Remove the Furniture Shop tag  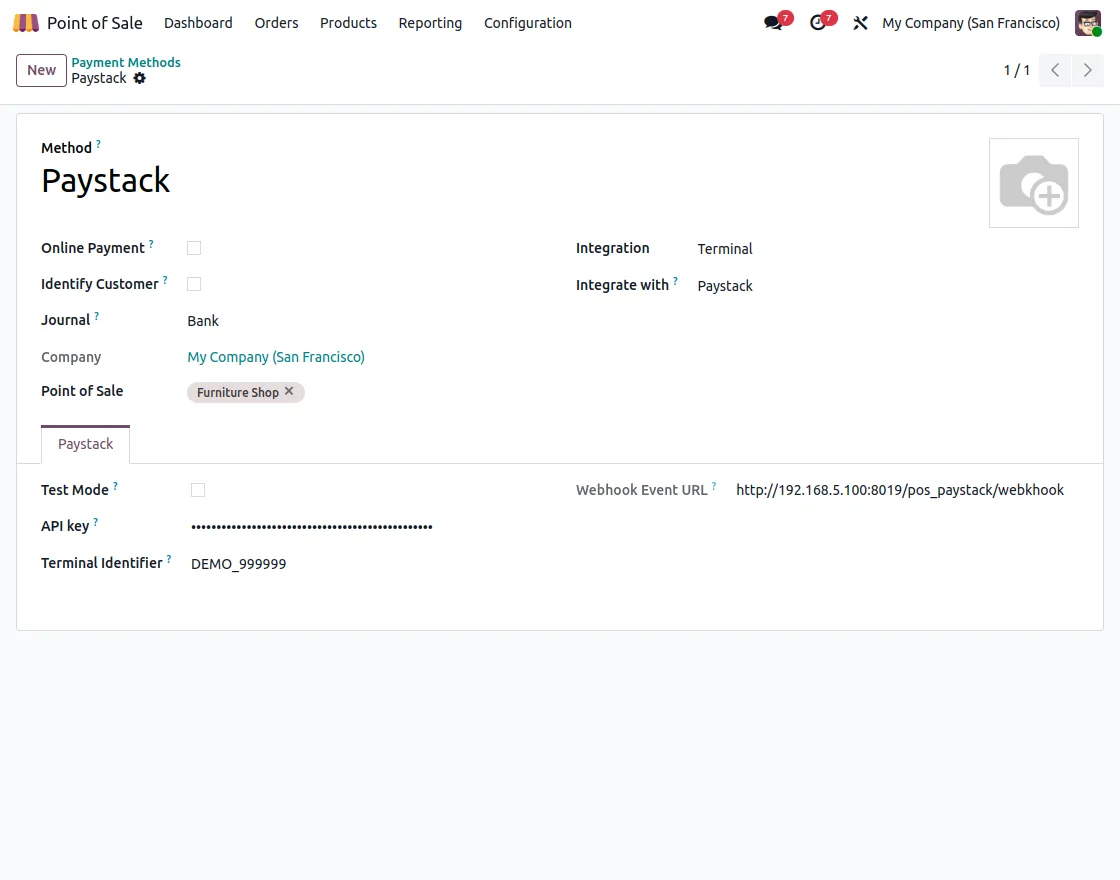289,391
